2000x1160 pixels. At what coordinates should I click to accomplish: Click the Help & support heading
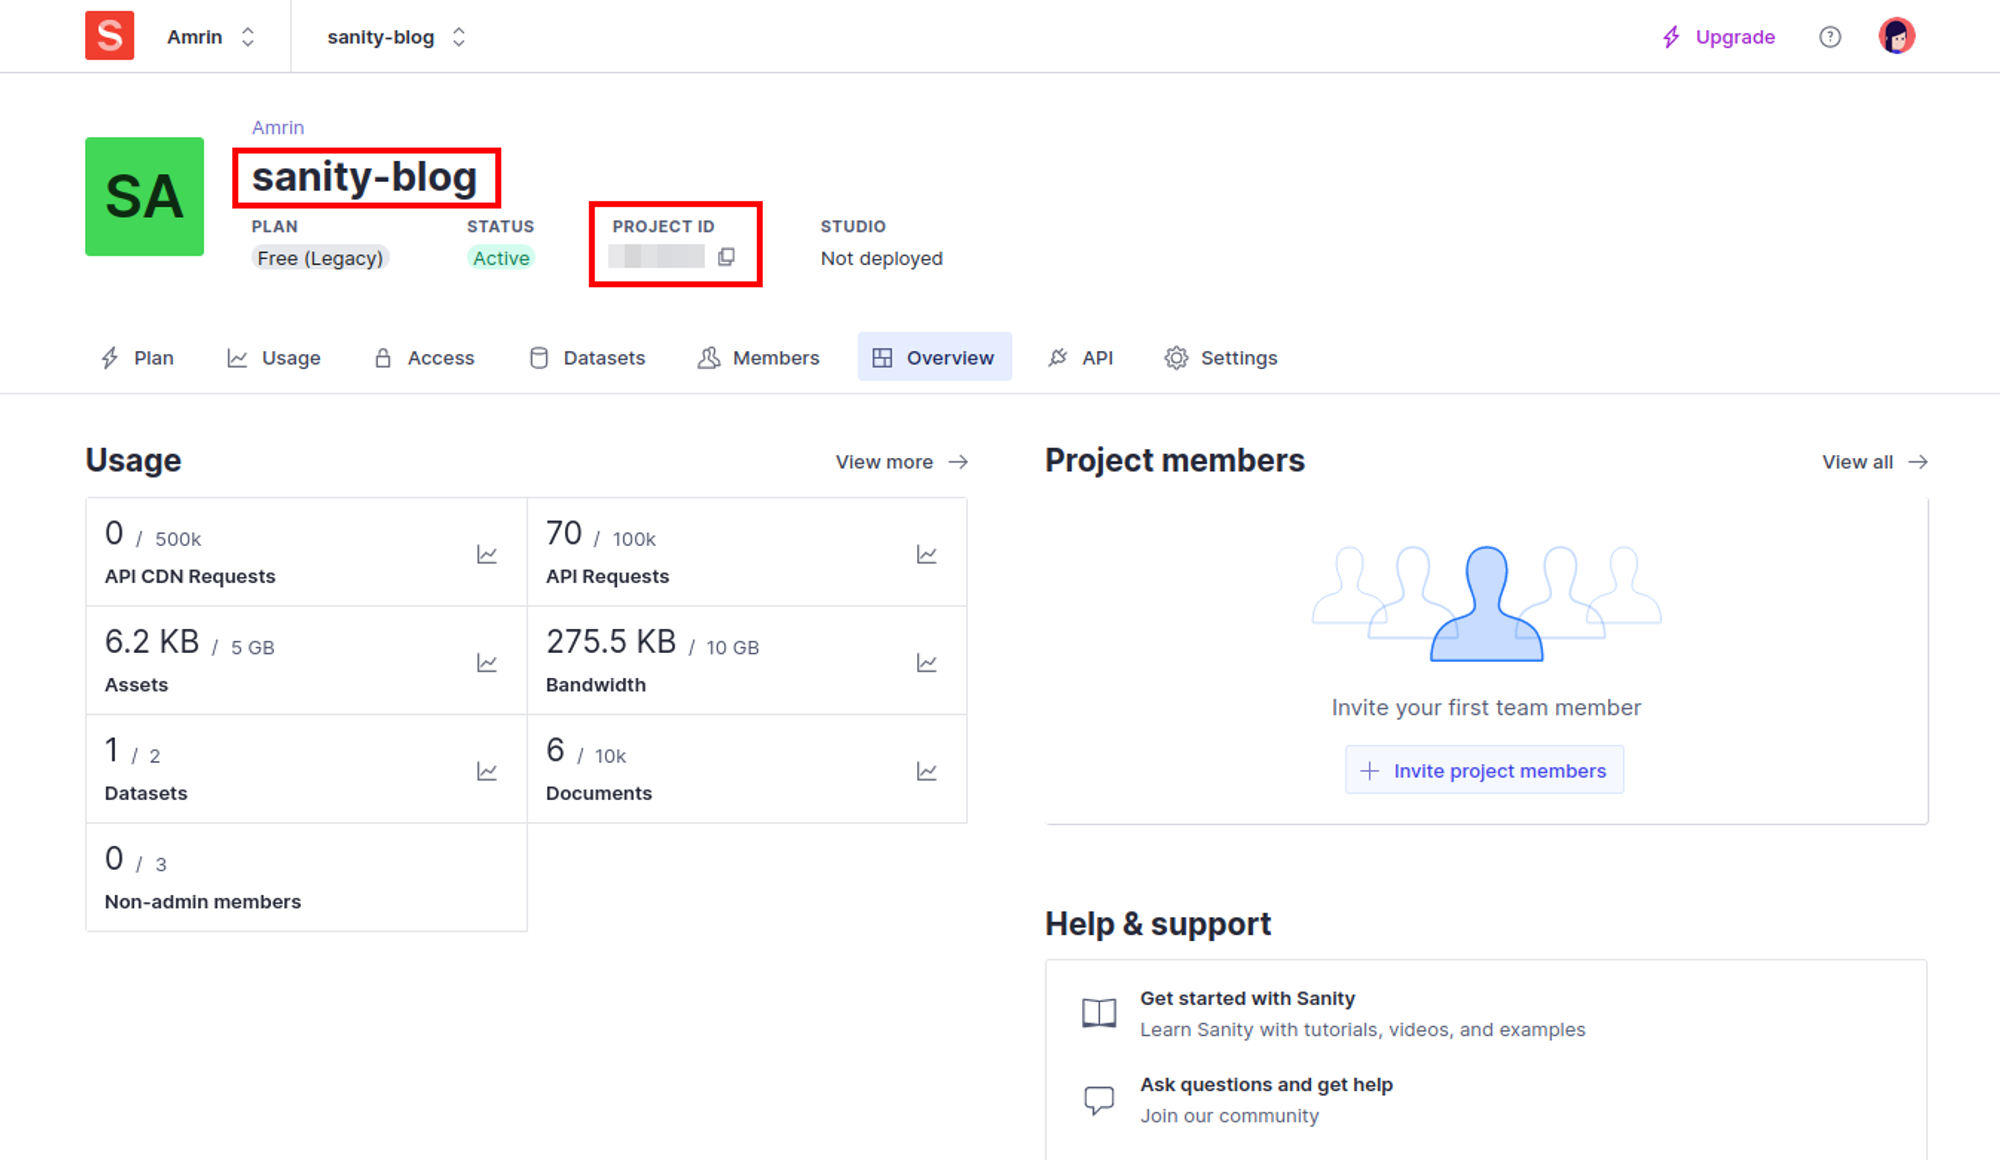pyautogui.click(x=1158, y=924)
